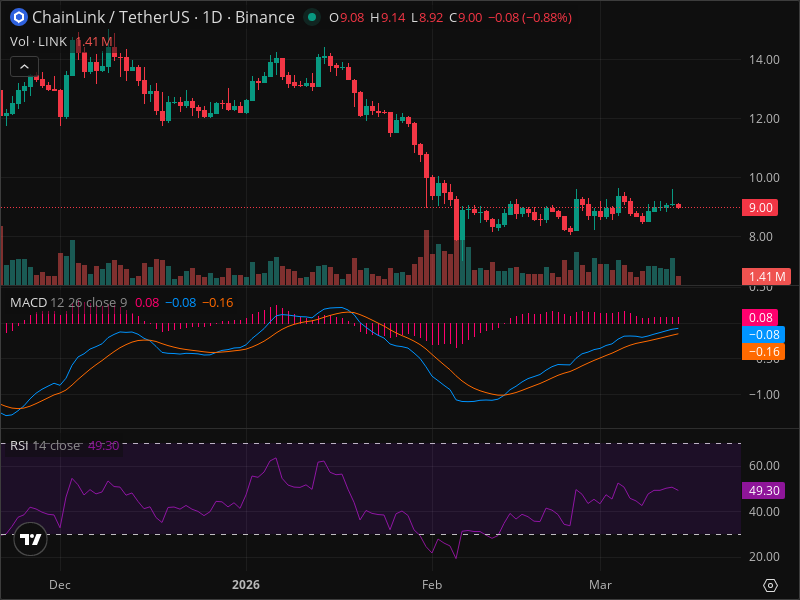This screenshot has width=800, height=600.
Task: Click the 49.30 value in RSI legend
Action: 104,445
